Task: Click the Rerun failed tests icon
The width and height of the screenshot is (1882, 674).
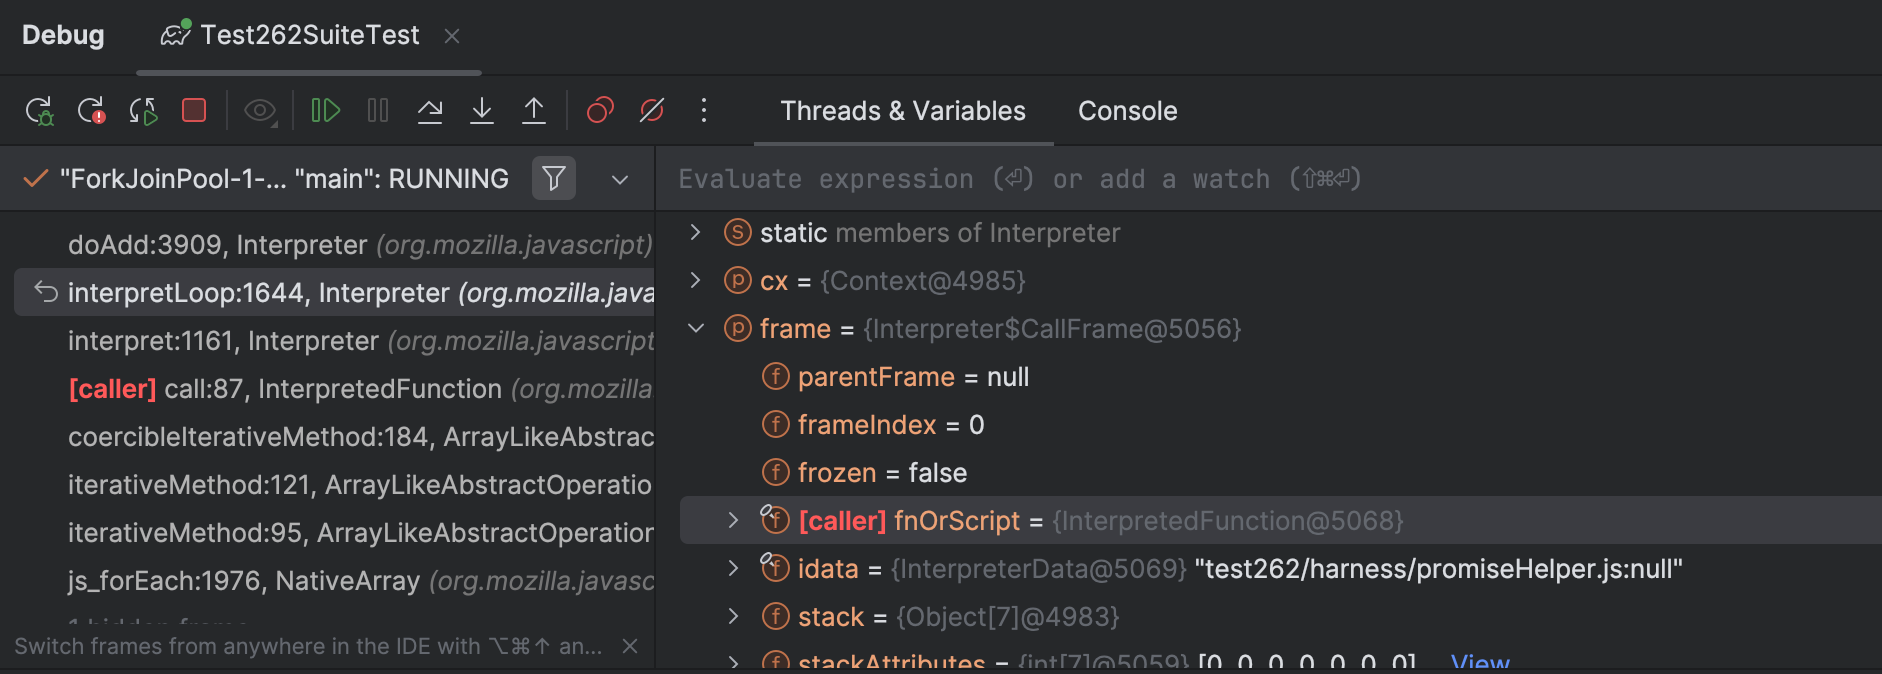Action: tap(91, 110)
